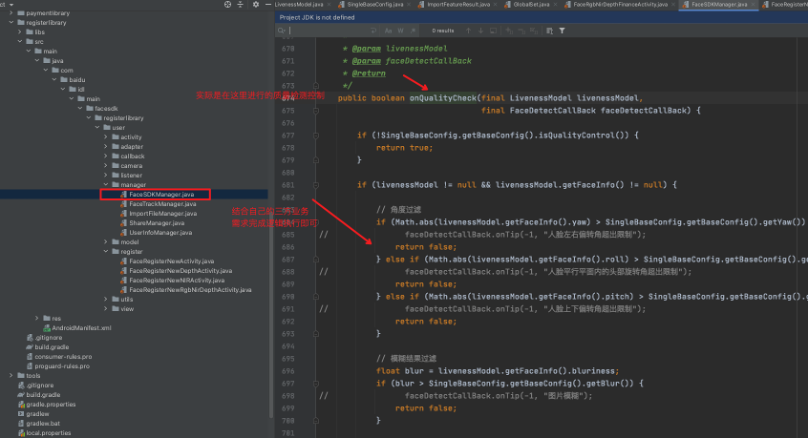Click the new line icon in find bar
This screenshot has height=438, width=808.
point(374,31)
